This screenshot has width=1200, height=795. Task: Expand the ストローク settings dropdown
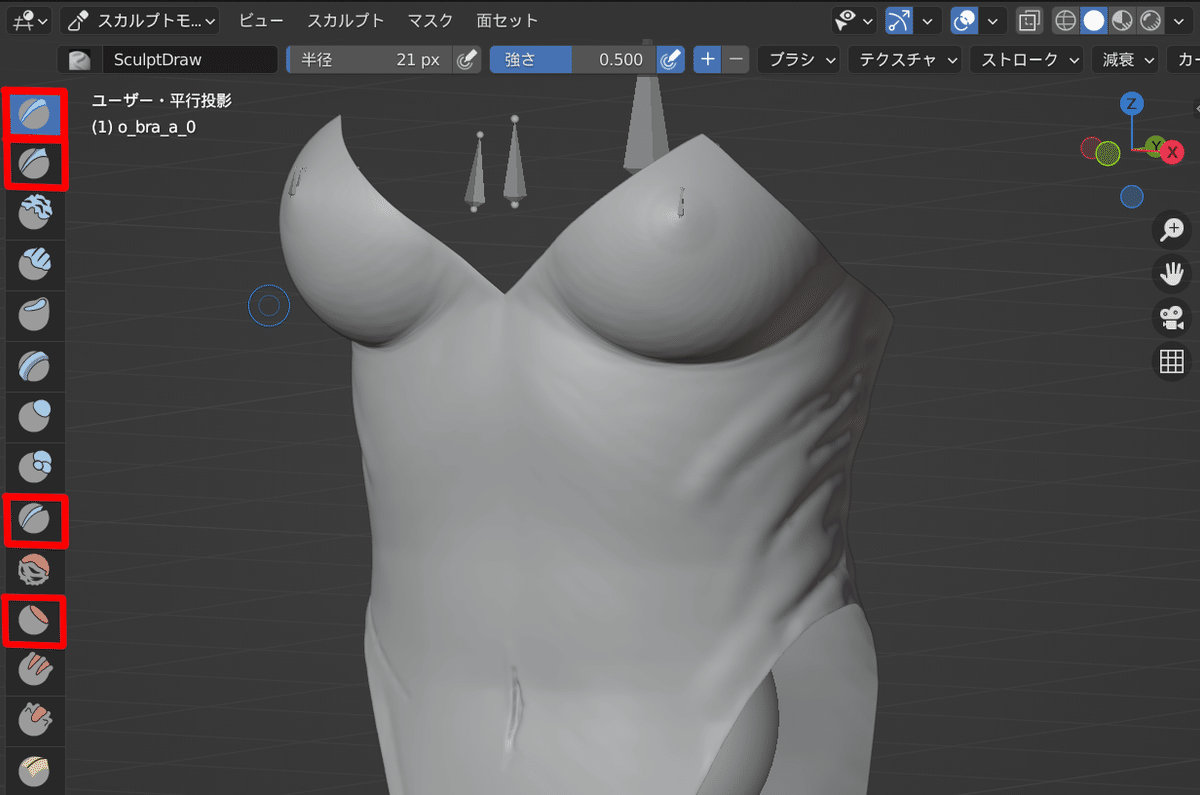pos(1026,60)
